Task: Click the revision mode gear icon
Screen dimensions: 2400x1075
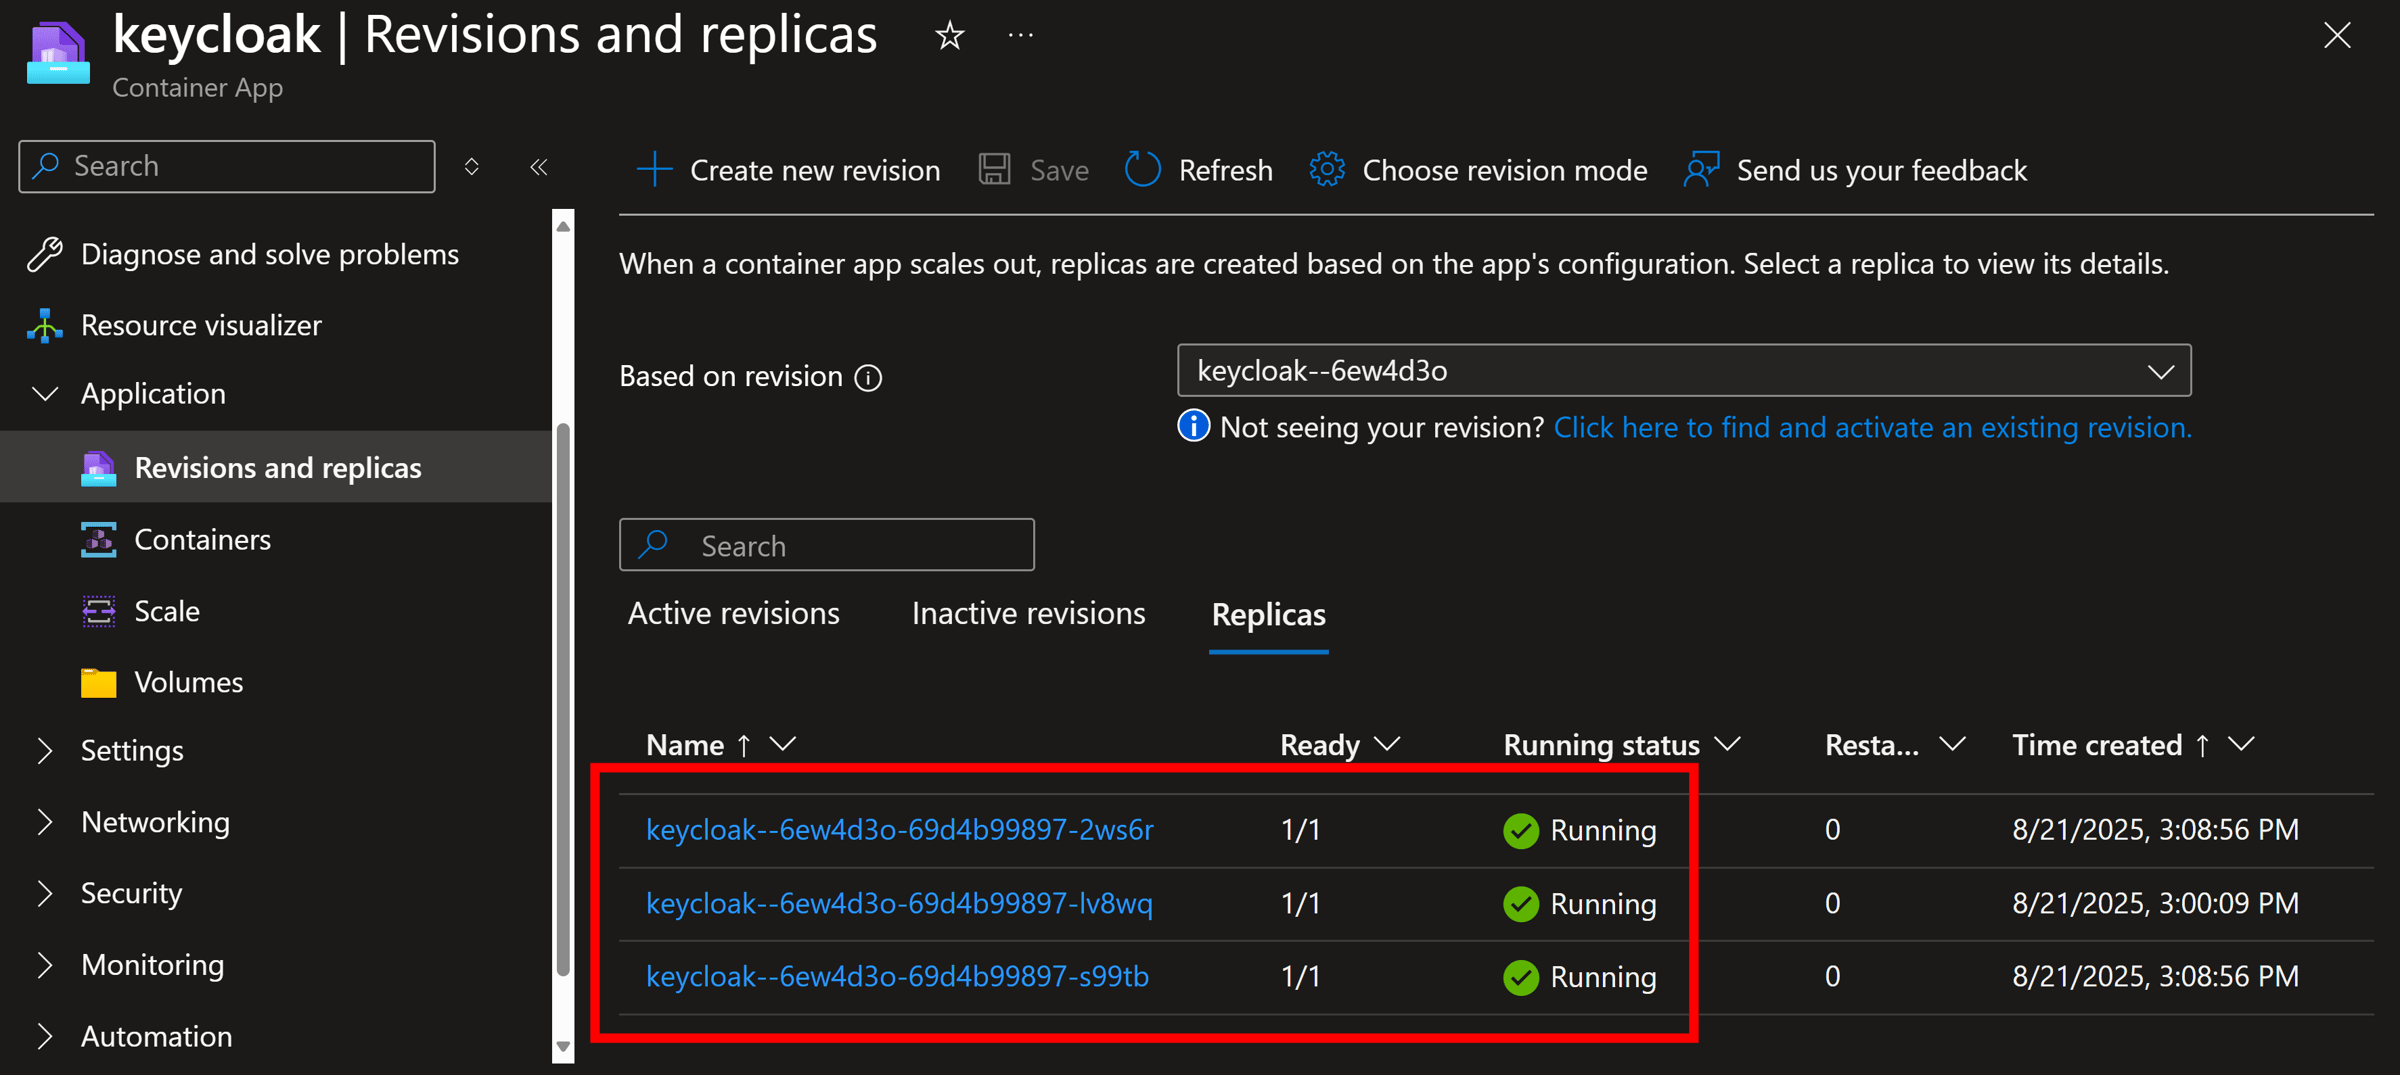Action: pyautogui.click(x=1327, y=169)
